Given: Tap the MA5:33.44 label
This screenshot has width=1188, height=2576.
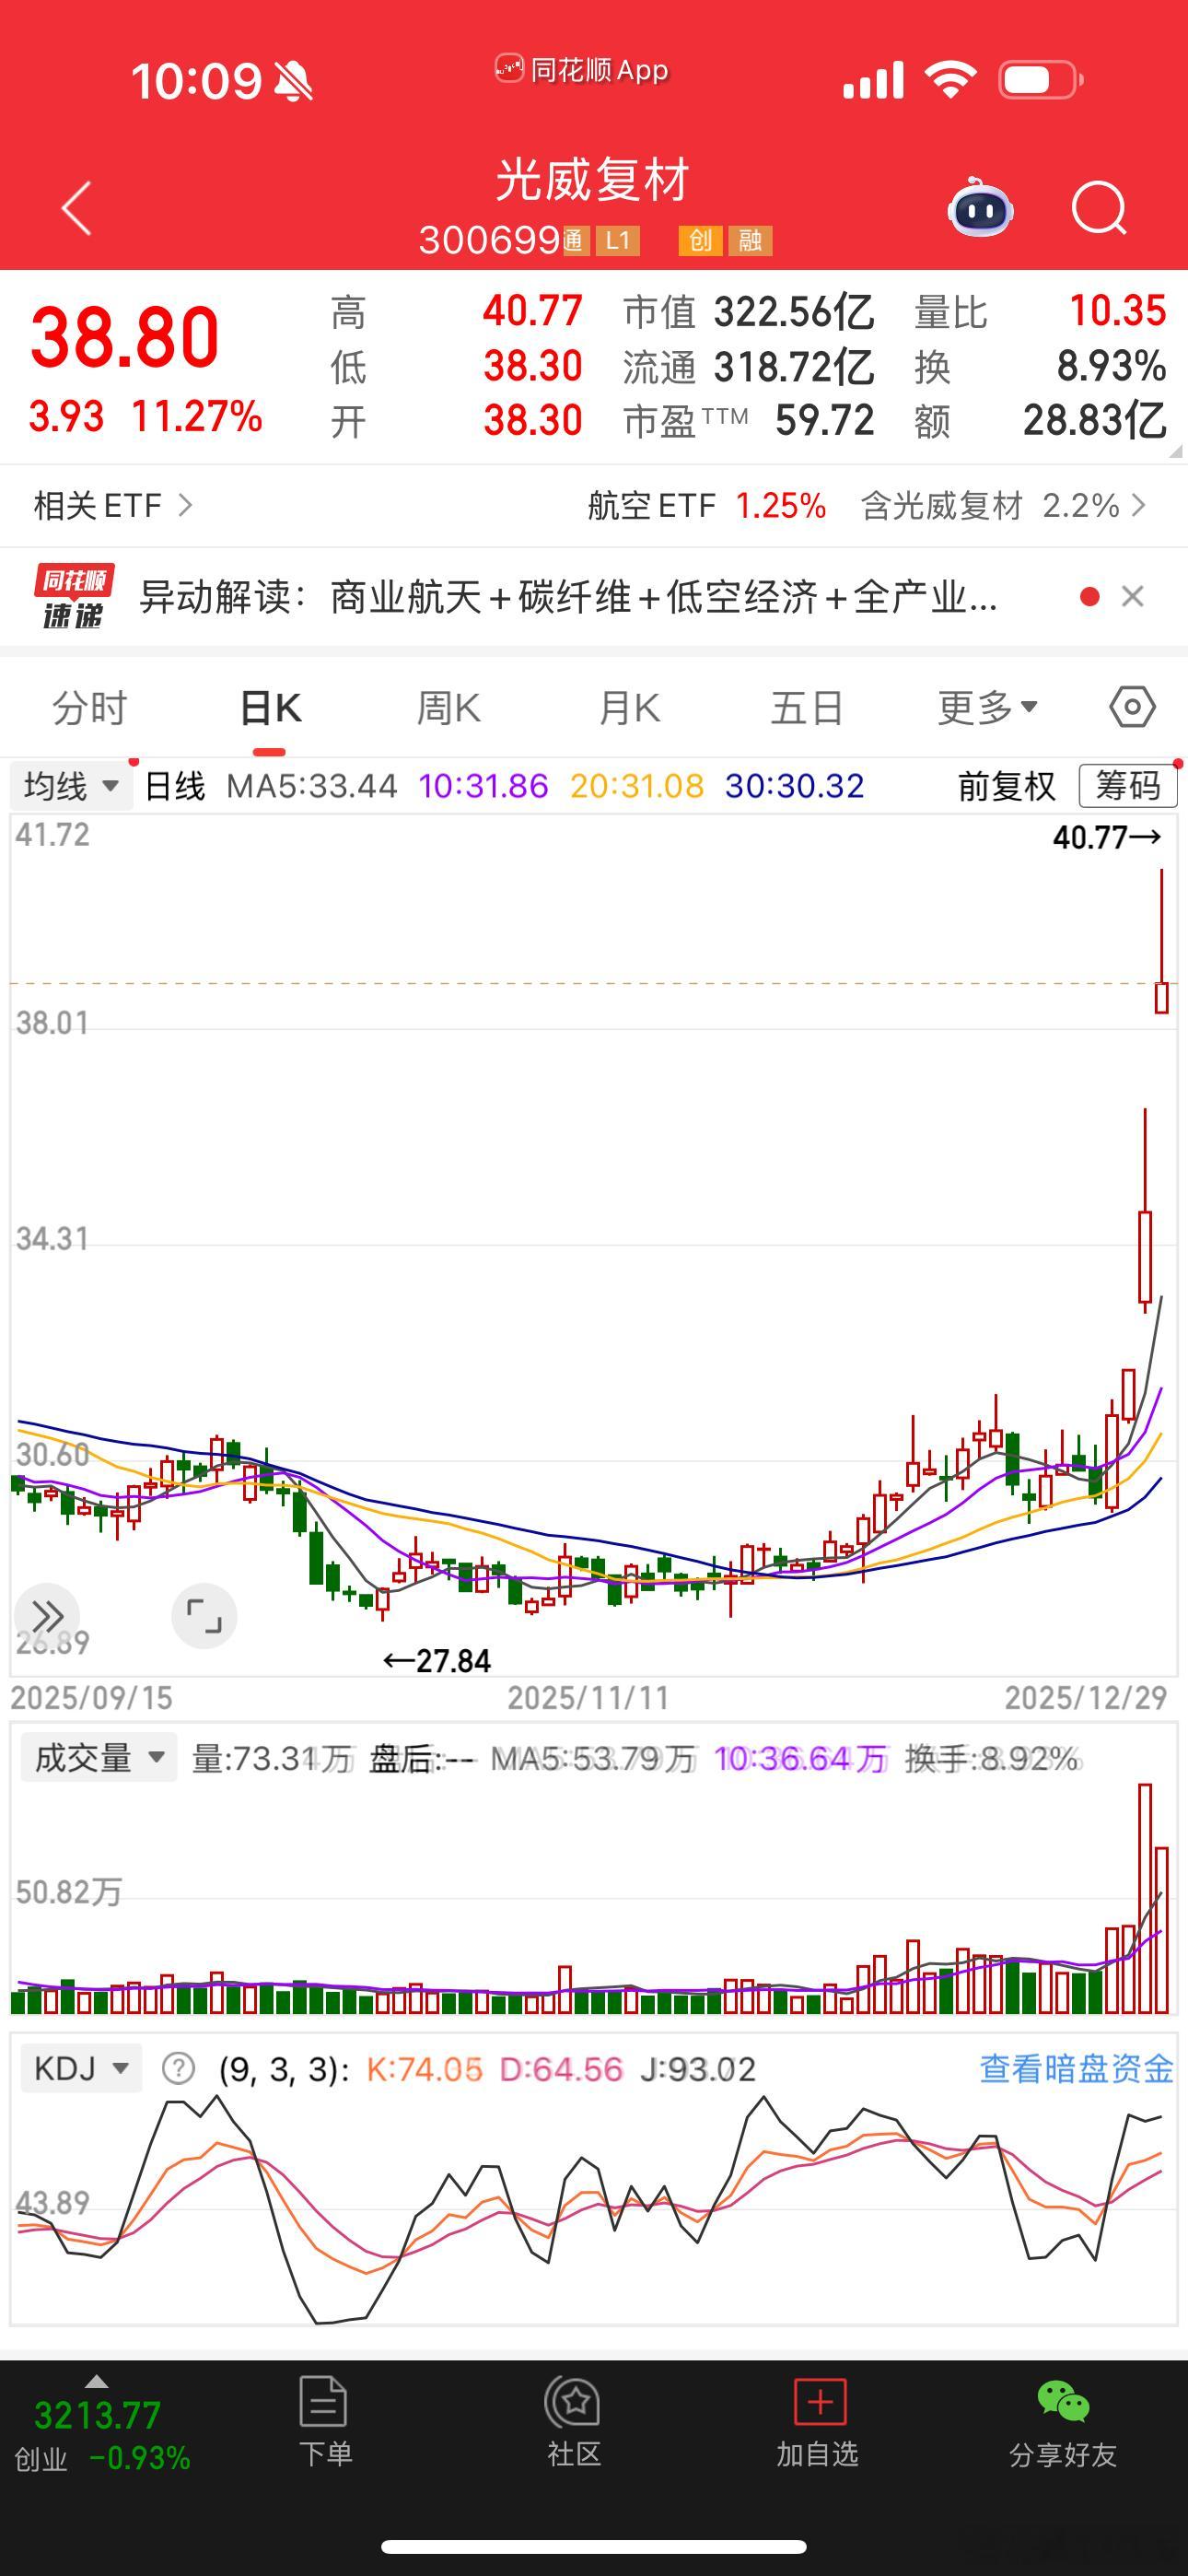Looking at the screenshot, I should point(312,786).
